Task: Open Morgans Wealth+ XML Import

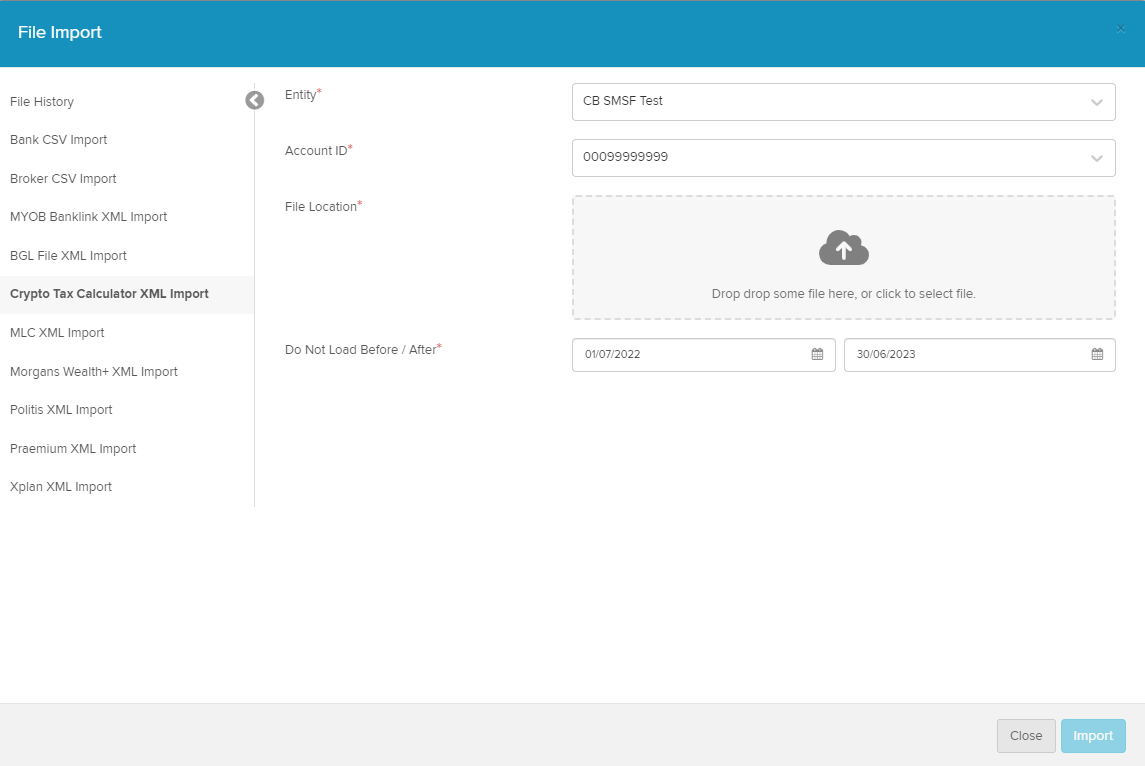Action: tap(94, 372)
